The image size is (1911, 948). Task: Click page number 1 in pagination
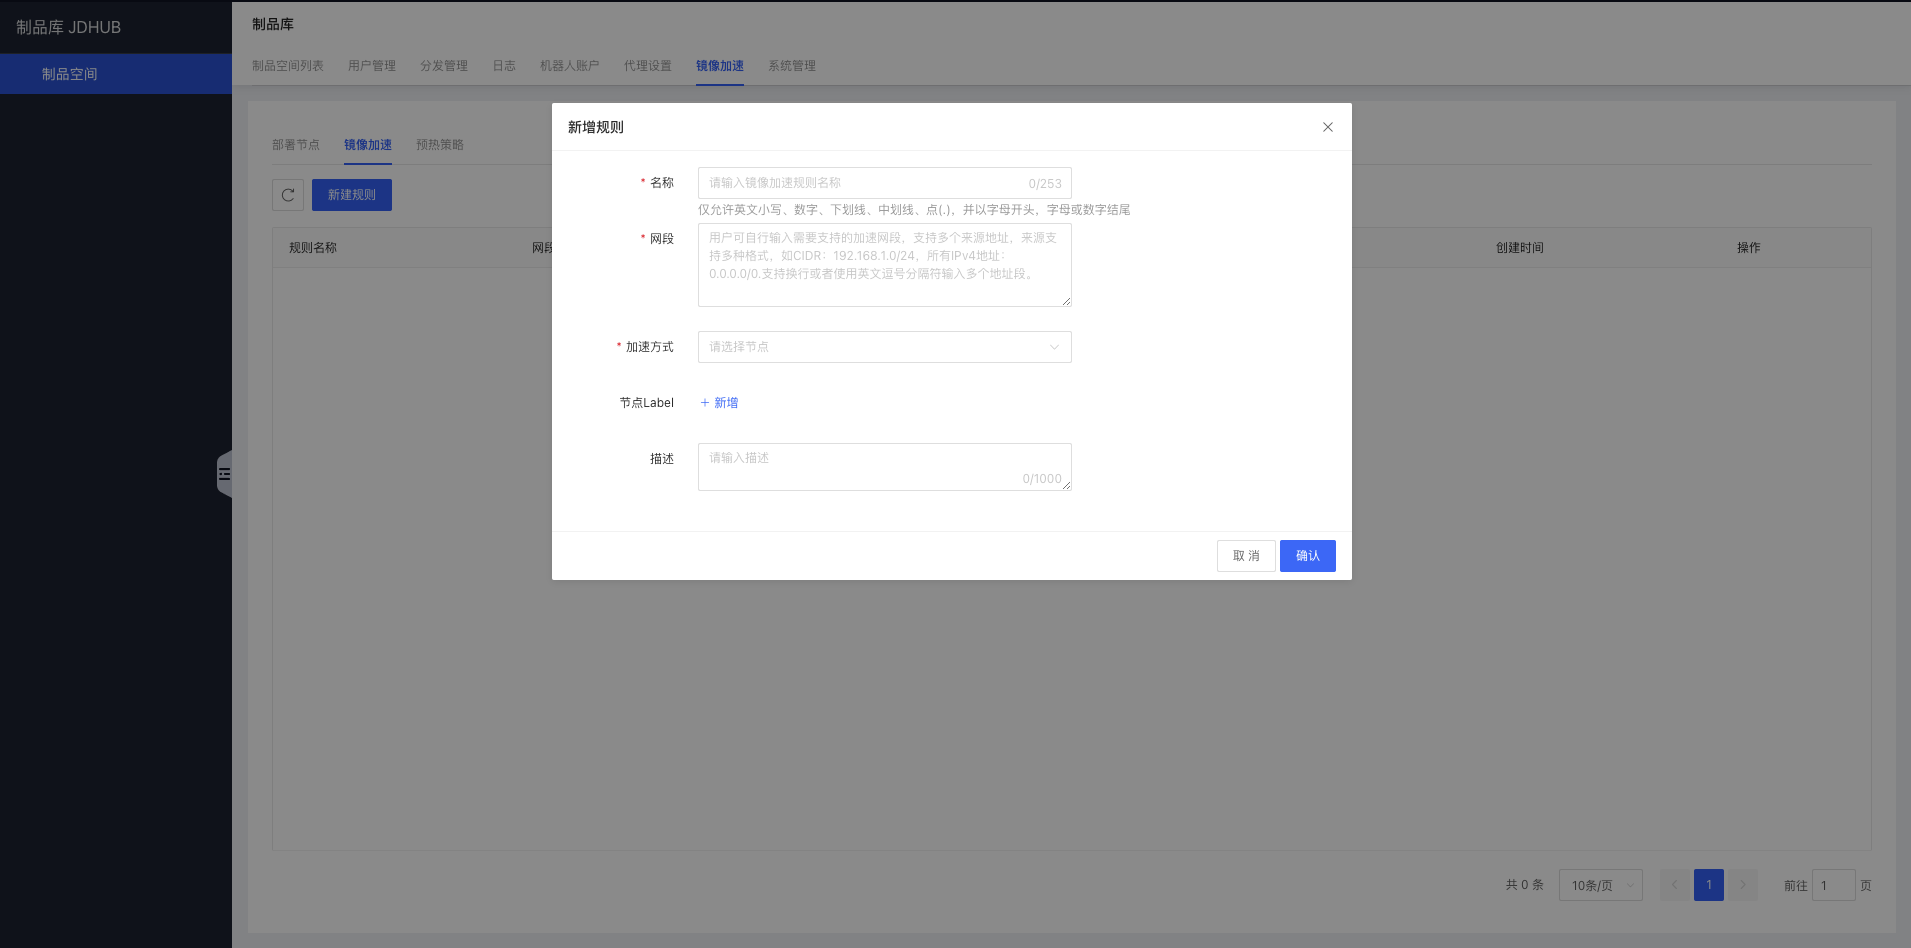click(1709, 885)
